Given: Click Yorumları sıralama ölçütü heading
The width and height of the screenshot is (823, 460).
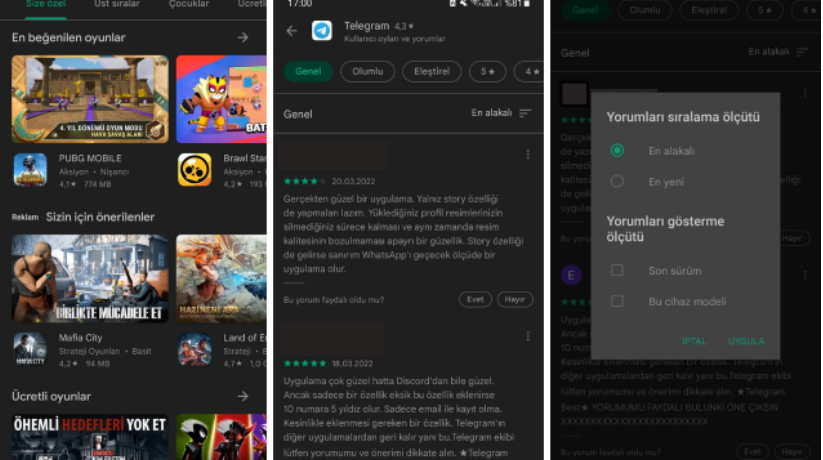Looking at the screenshot, I should click(683, 117).
